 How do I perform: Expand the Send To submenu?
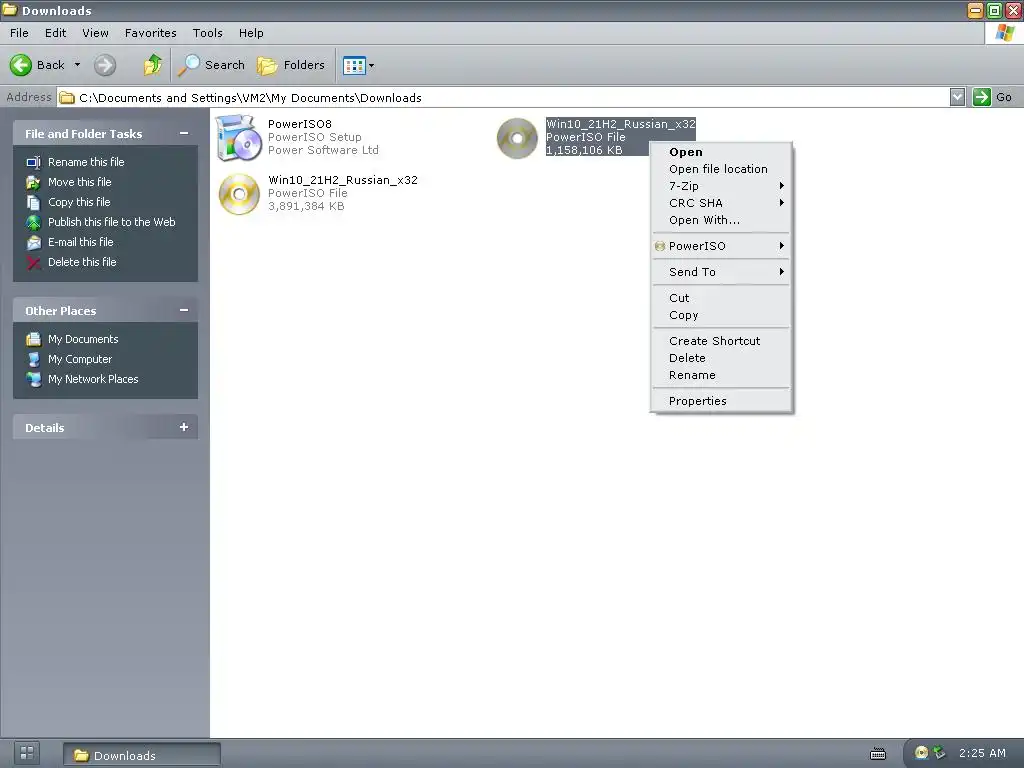721,272
